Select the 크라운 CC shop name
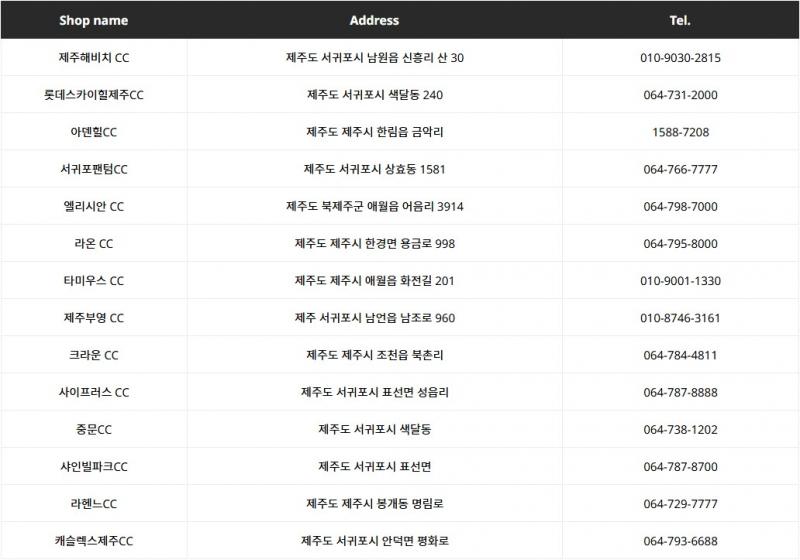 pos(94,355)
